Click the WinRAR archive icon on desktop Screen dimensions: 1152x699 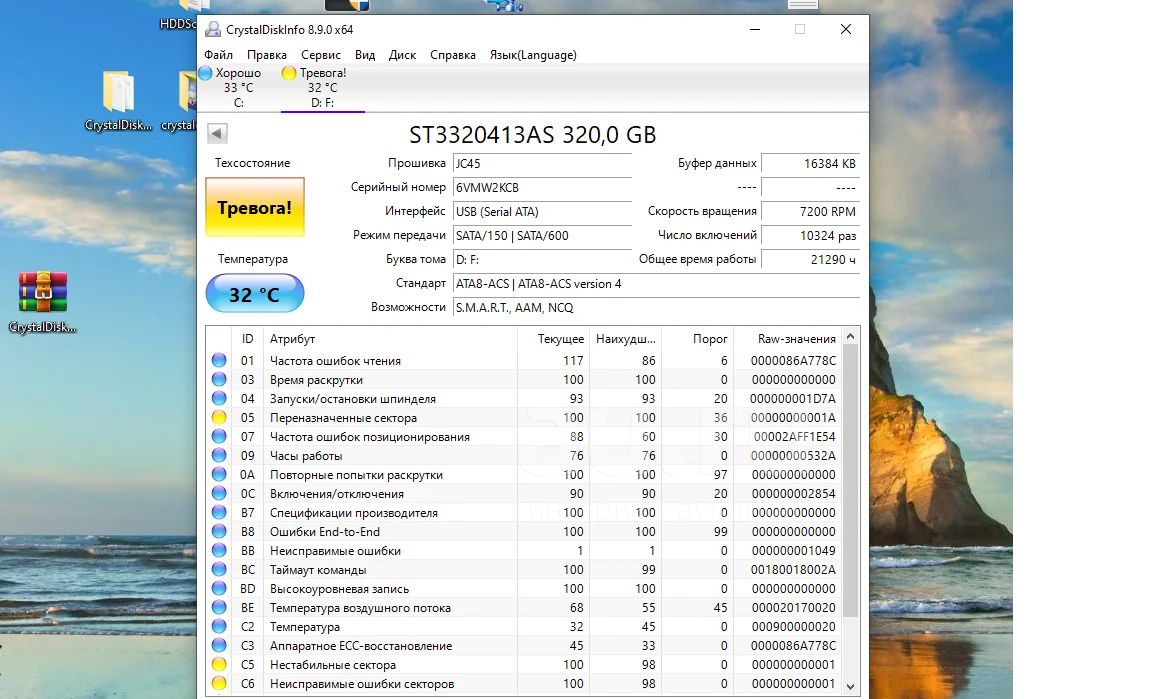pos(43,292)
